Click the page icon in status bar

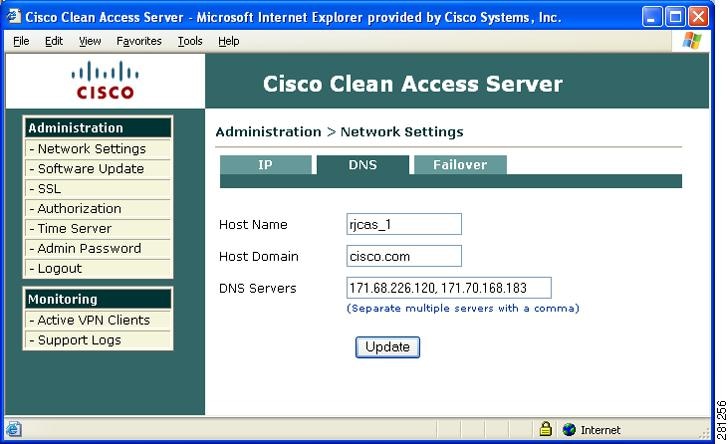pos(13,429)
